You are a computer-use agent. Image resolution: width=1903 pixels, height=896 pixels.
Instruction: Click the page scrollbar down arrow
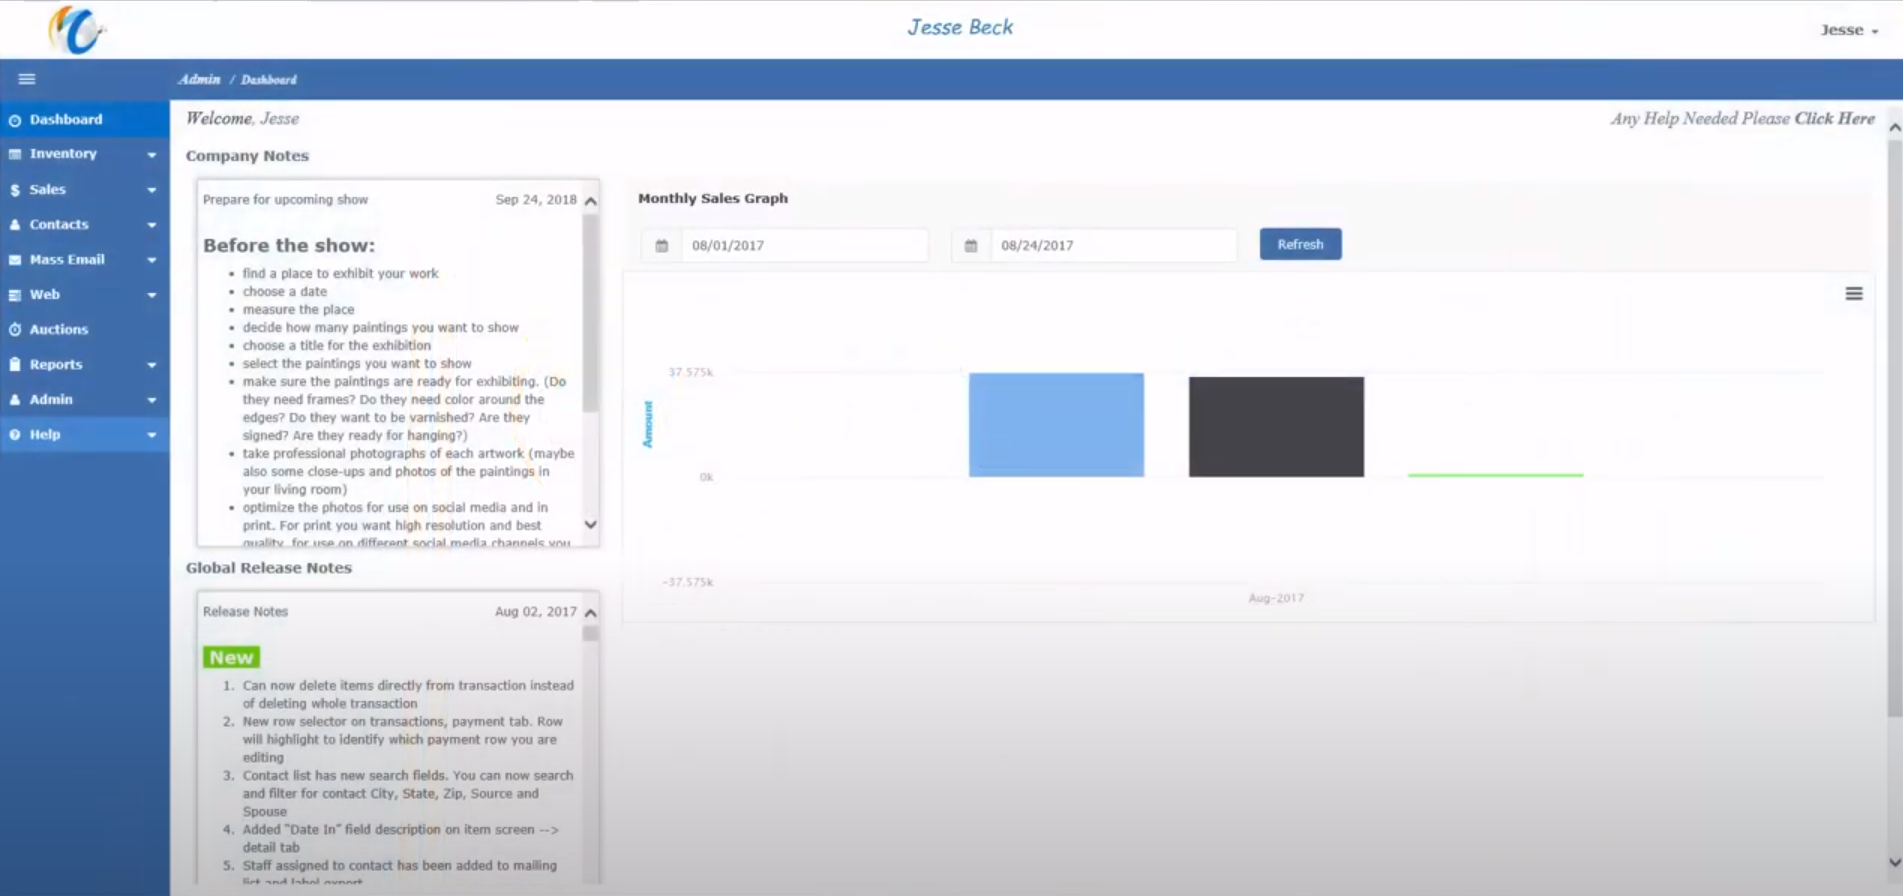1894,862
